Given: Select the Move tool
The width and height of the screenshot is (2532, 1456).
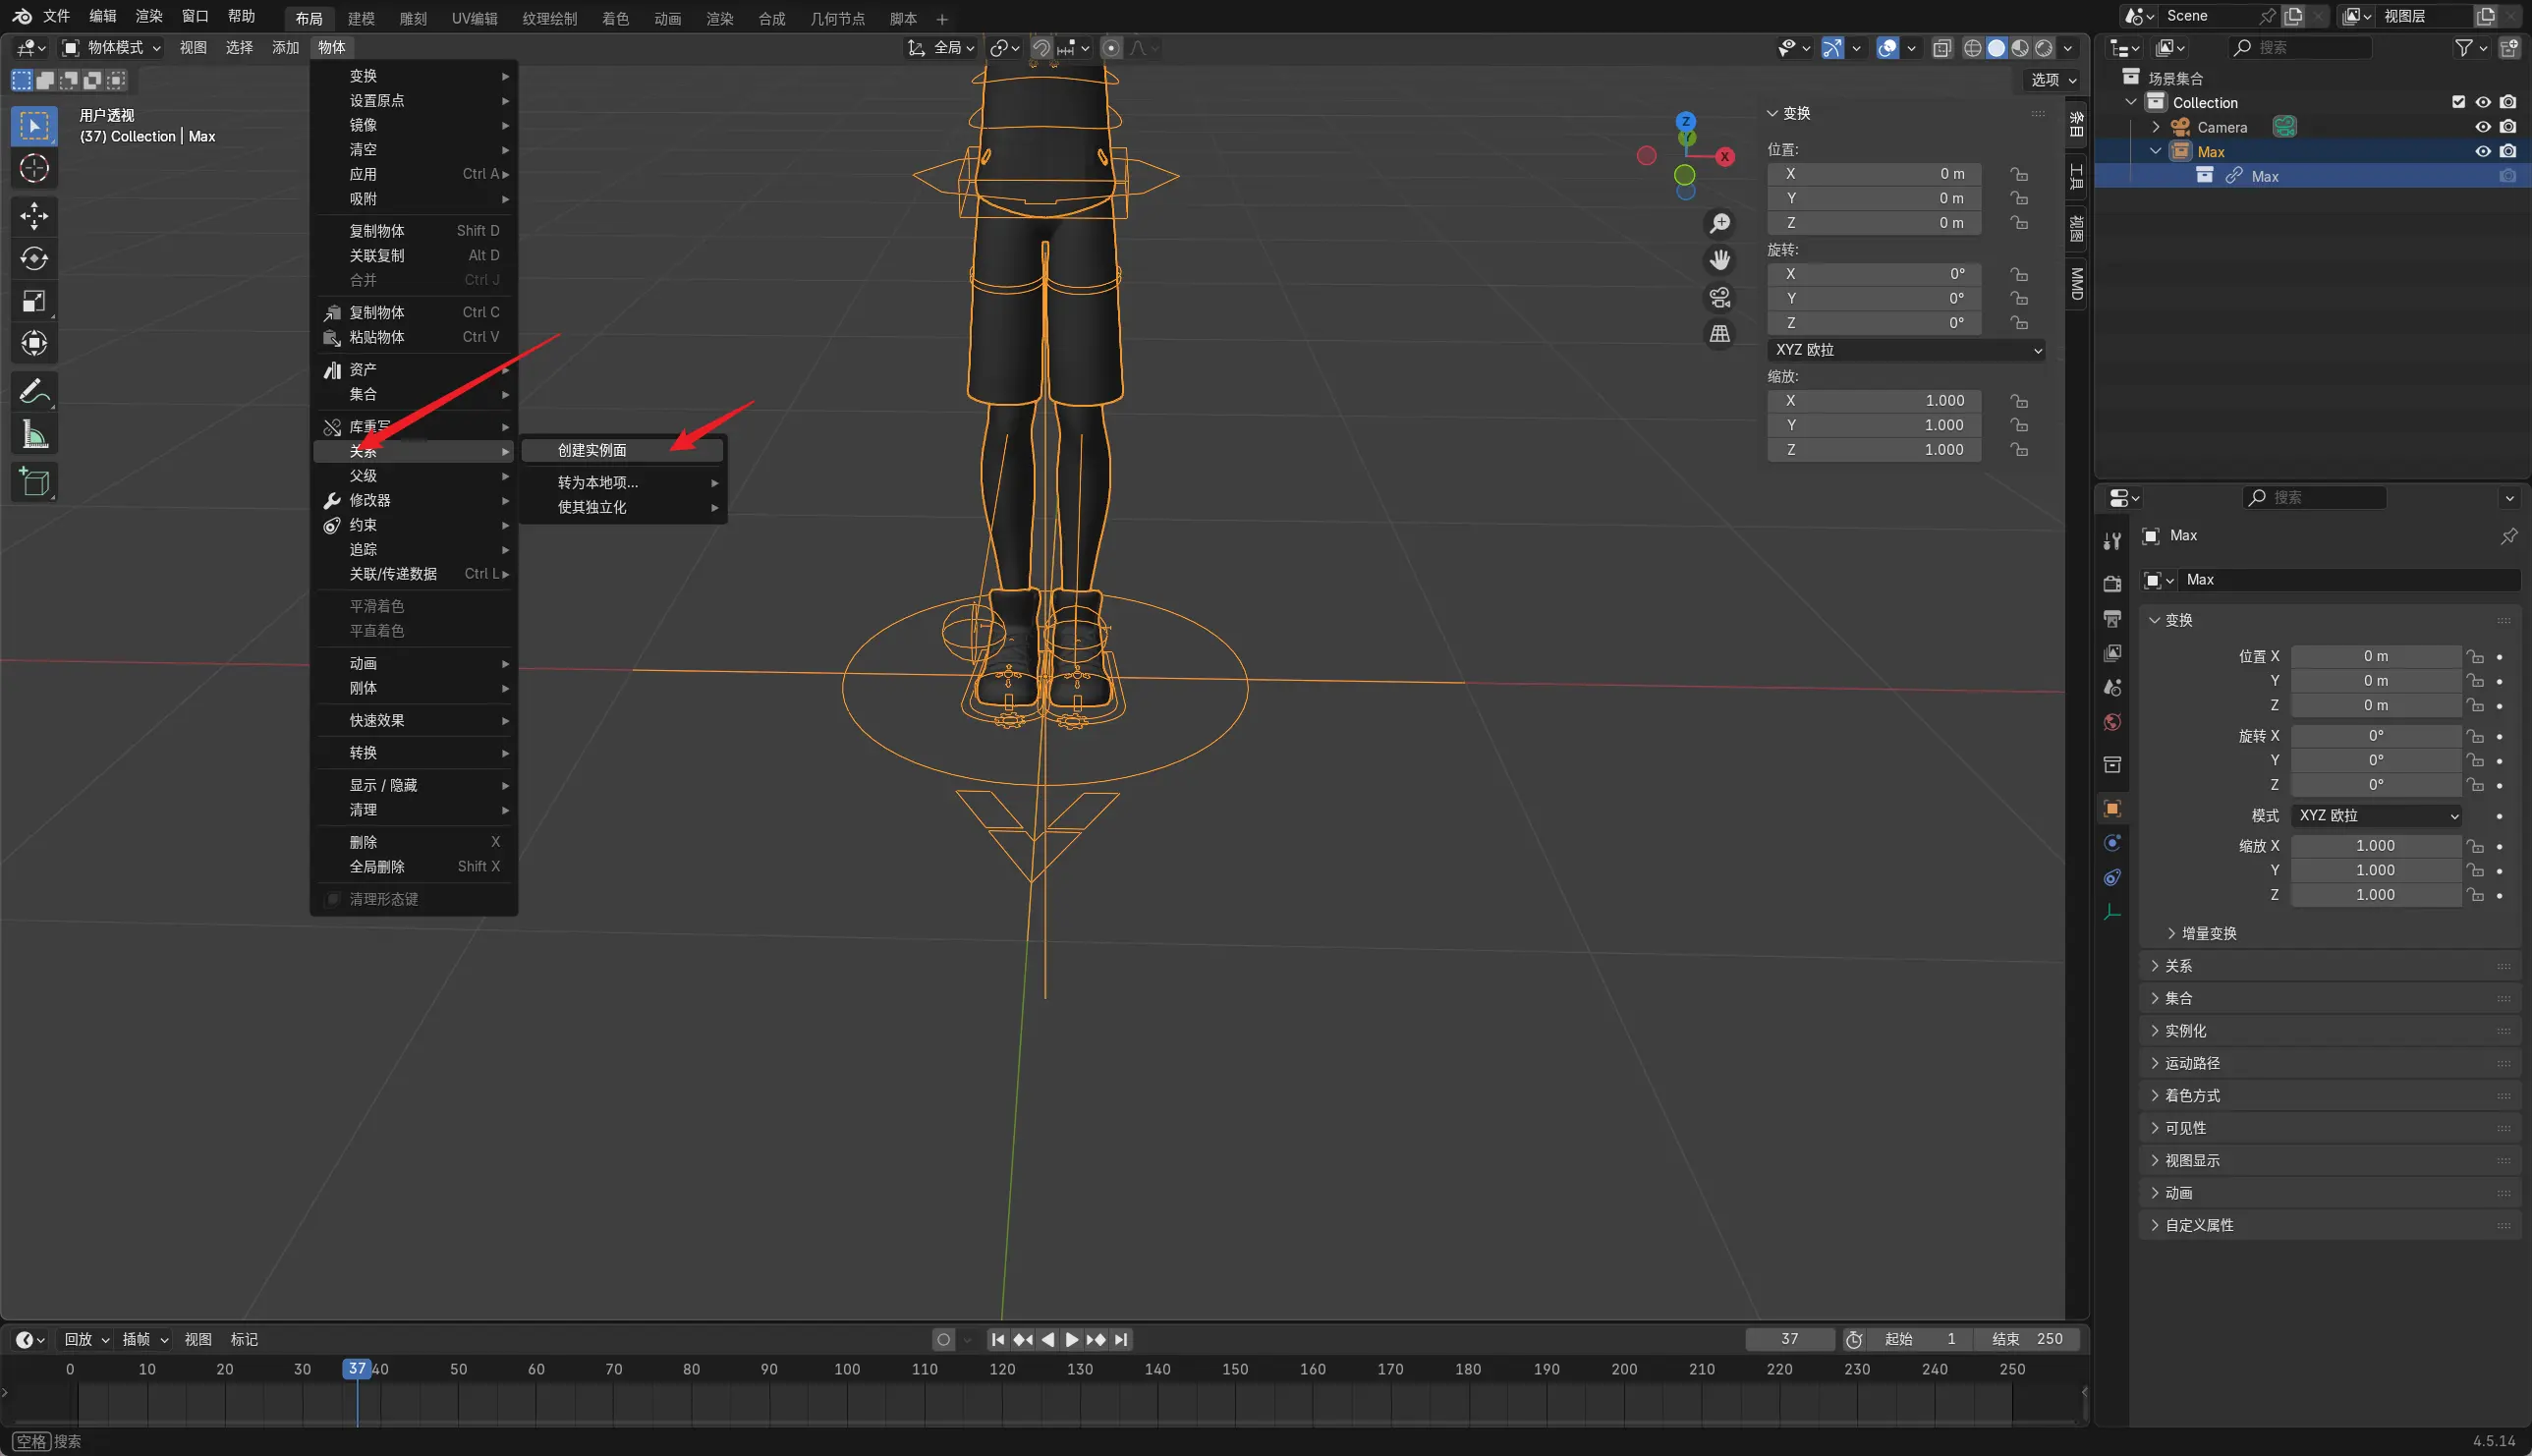Looking at the screenshot, I should click(34, 215).
